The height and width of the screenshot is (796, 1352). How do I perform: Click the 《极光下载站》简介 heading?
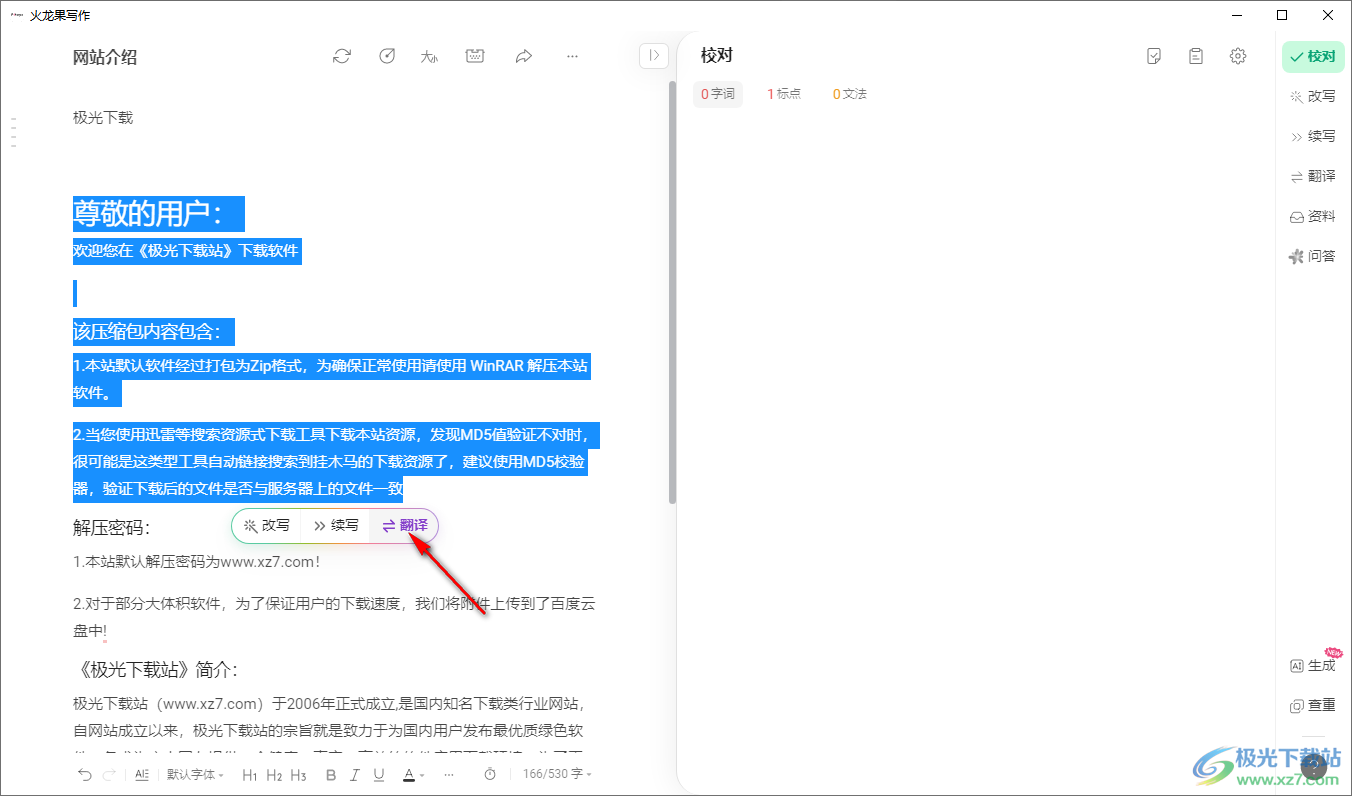(x=155, y=669)
